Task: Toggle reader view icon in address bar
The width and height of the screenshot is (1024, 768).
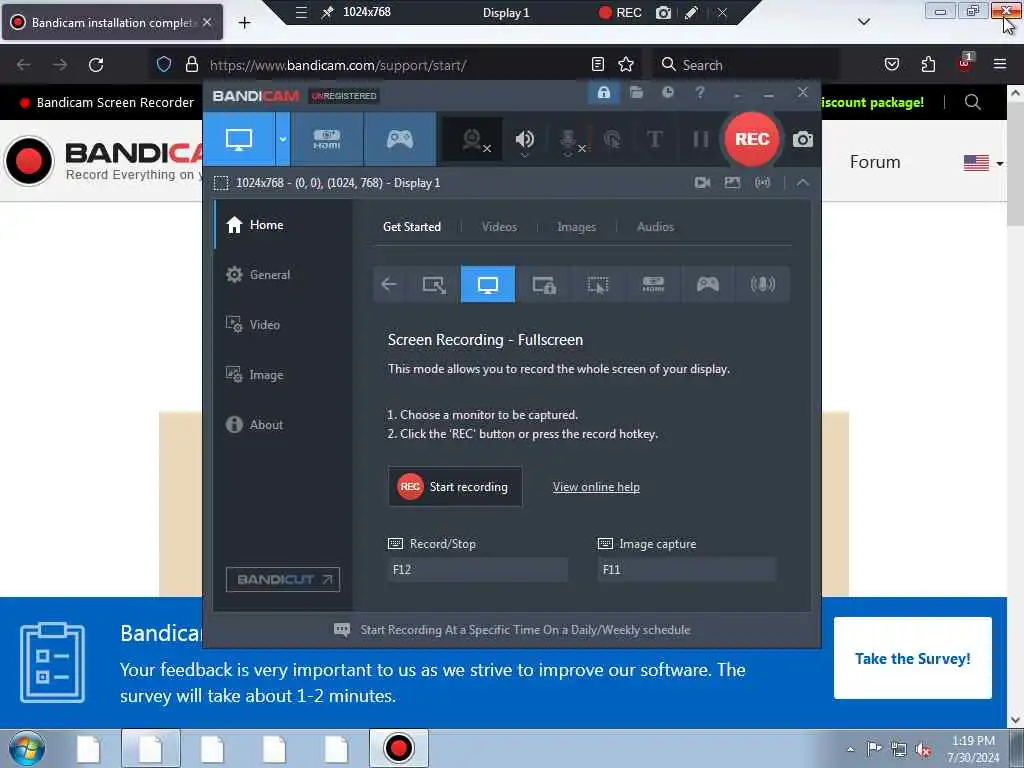Action: (x=598, y=64)
